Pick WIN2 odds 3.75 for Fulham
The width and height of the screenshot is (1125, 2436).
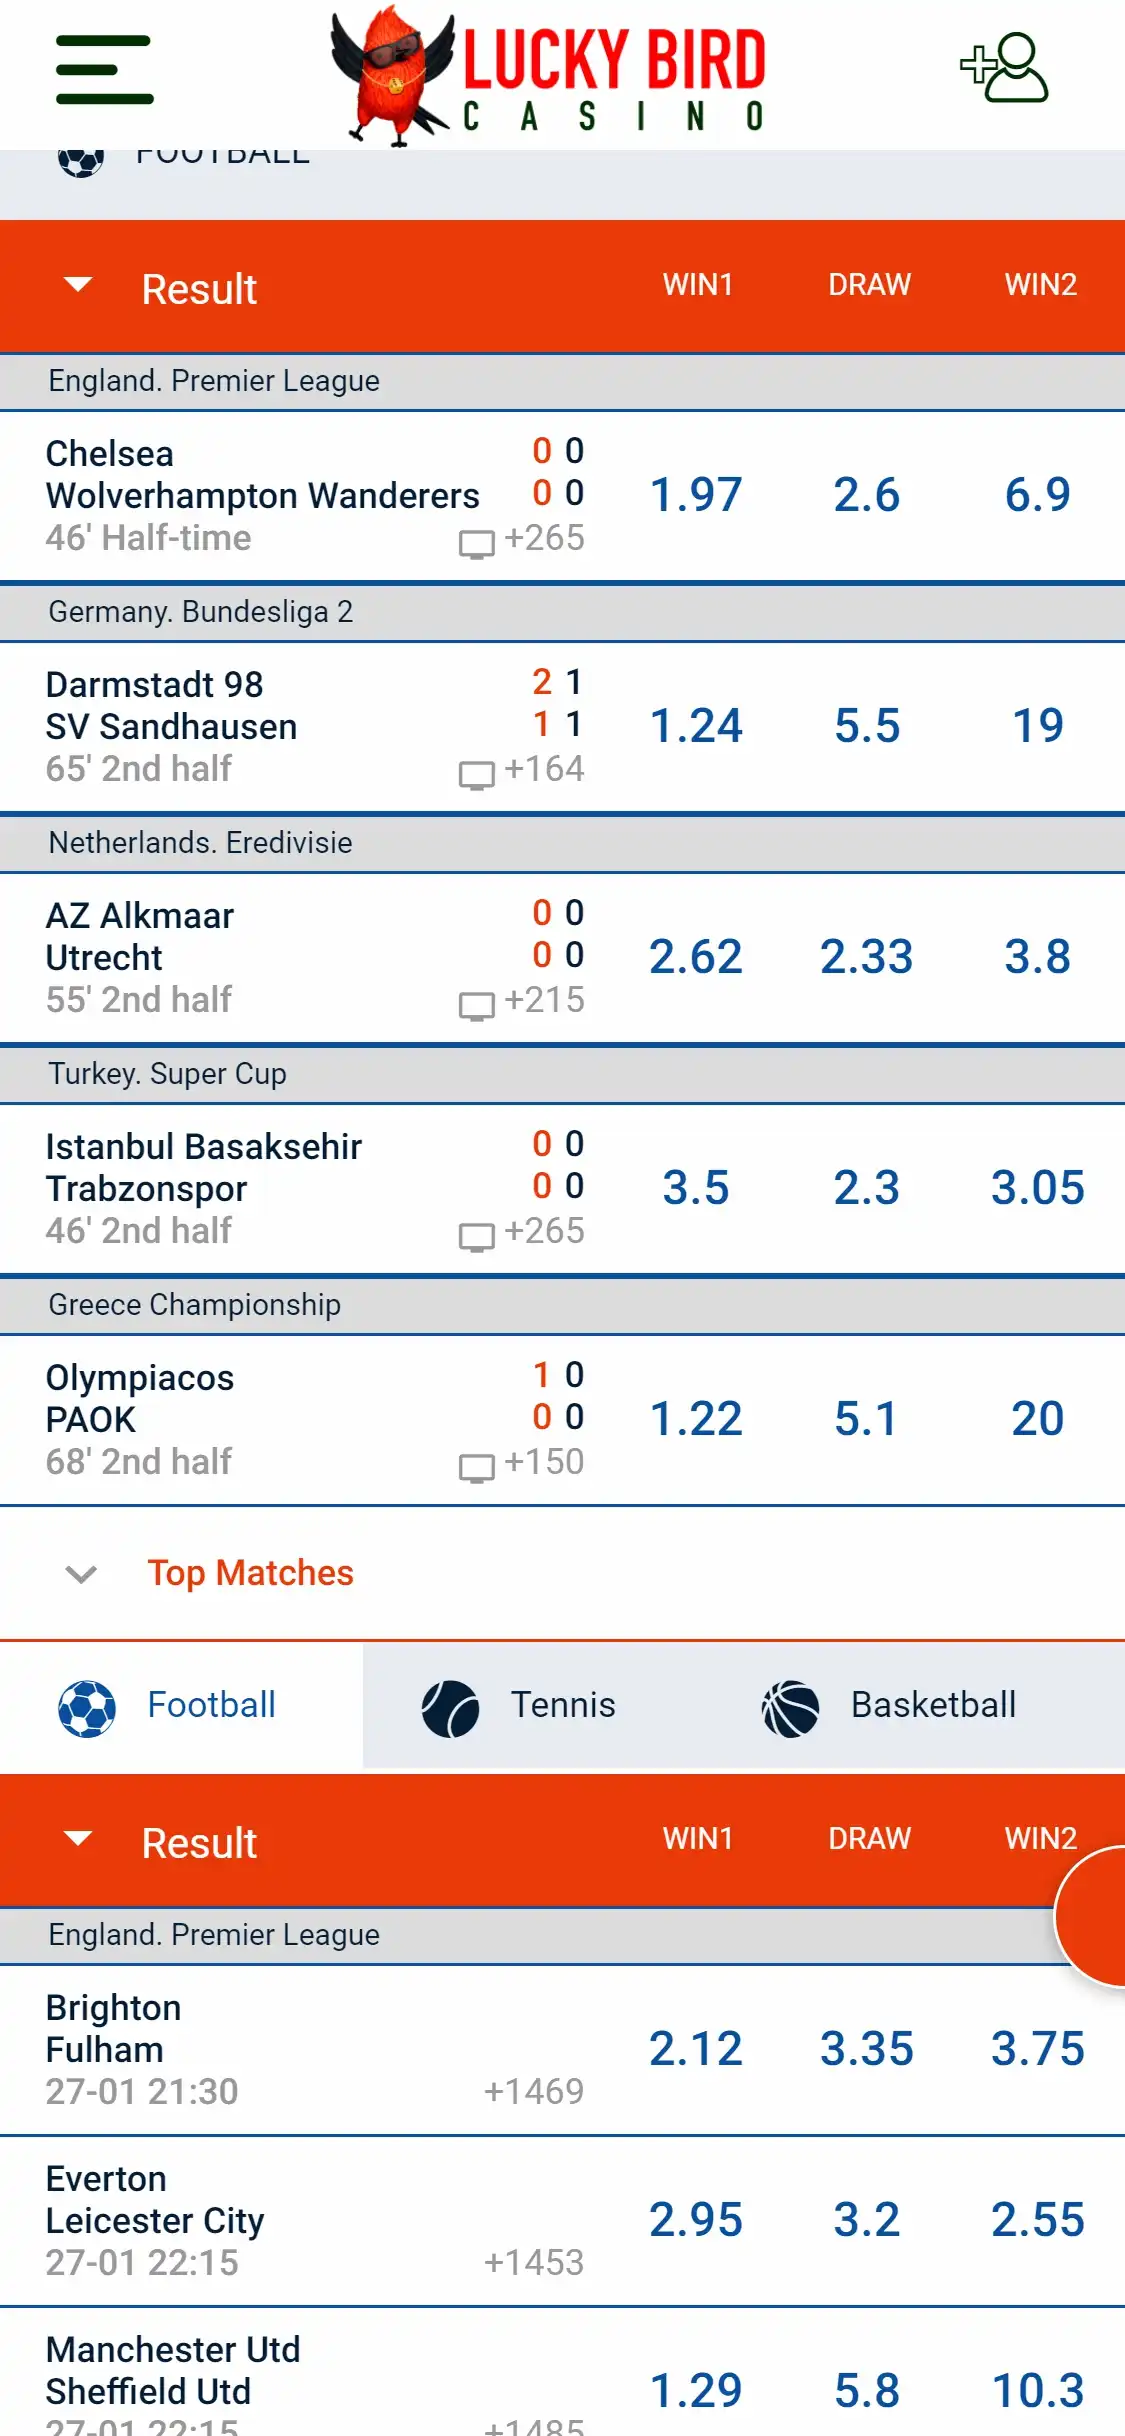tap(1037, 2049)
